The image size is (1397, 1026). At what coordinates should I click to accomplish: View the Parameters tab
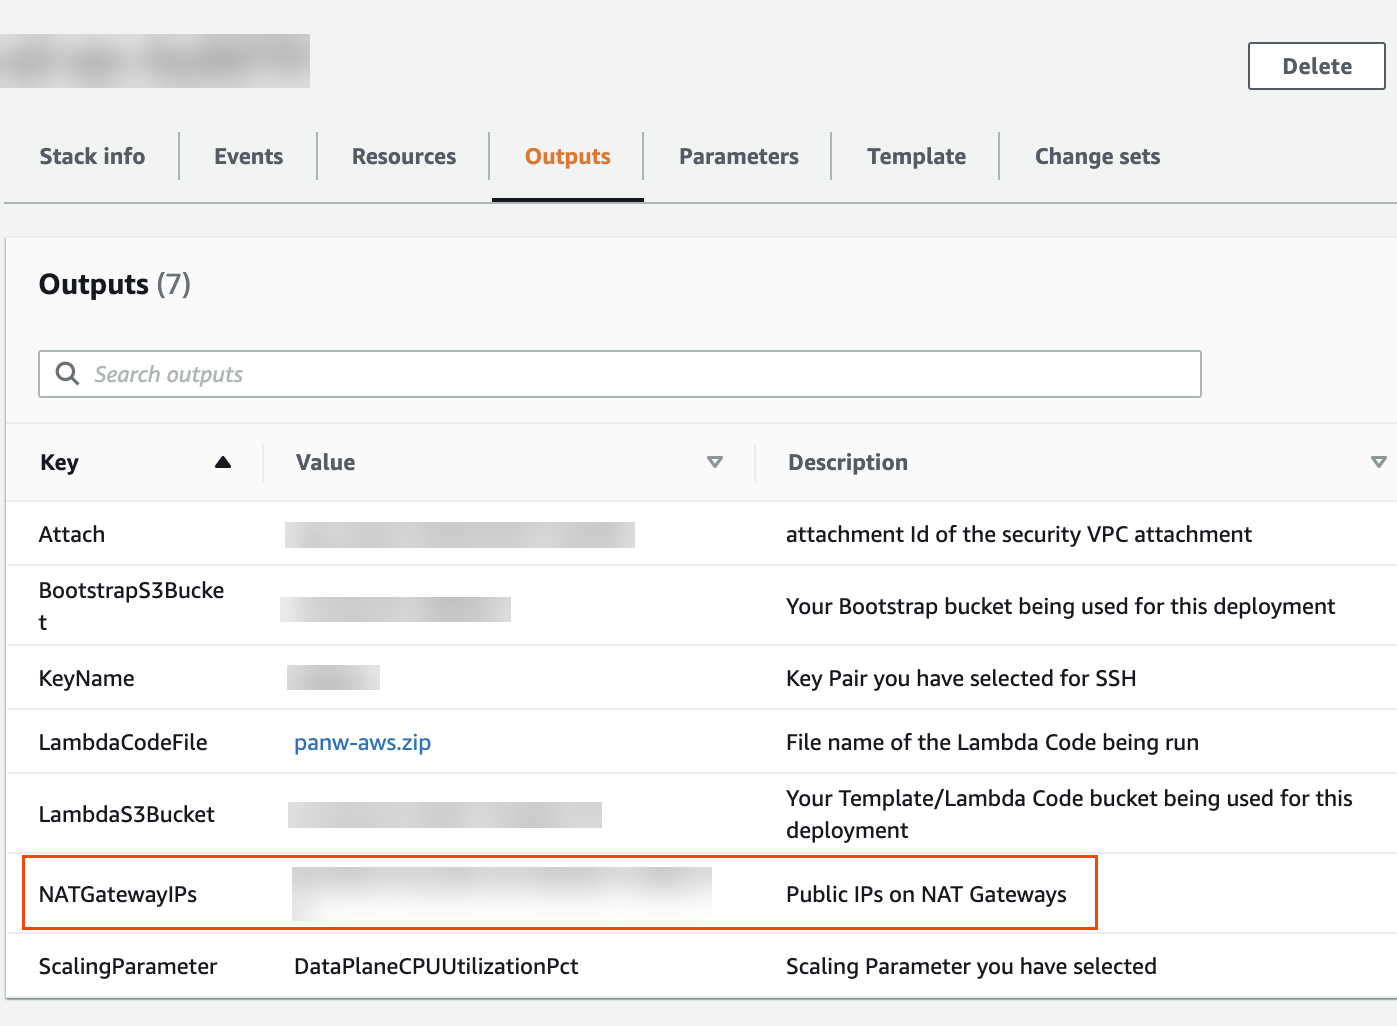[x=738, y=157]
